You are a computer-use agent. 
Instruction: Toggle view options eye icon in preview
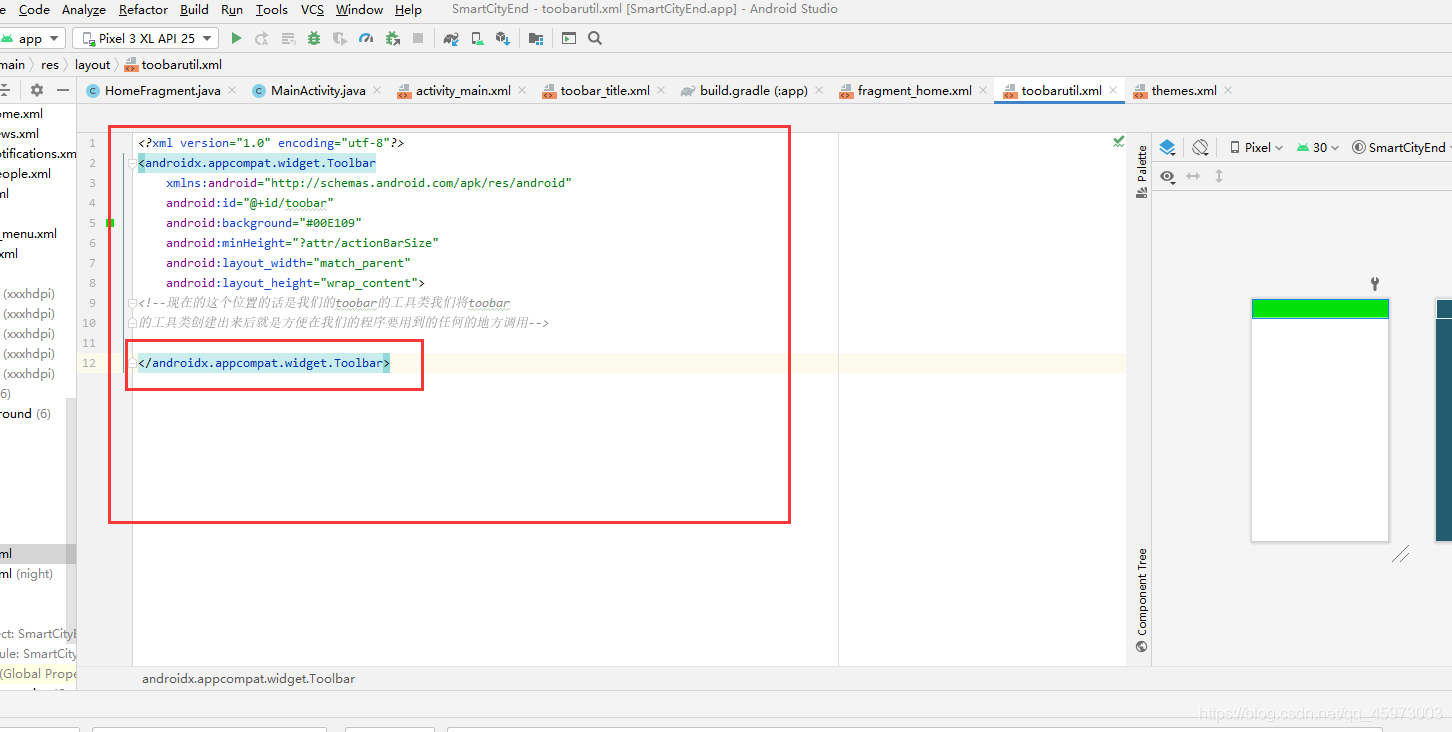click(1167, 176)
